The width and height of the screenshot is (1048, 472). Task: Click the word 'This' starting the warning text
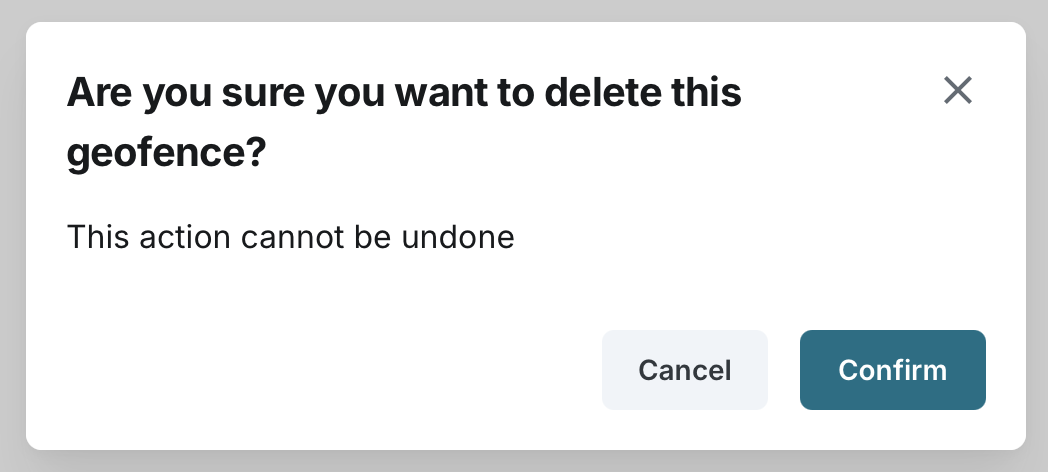coord(96,238)
